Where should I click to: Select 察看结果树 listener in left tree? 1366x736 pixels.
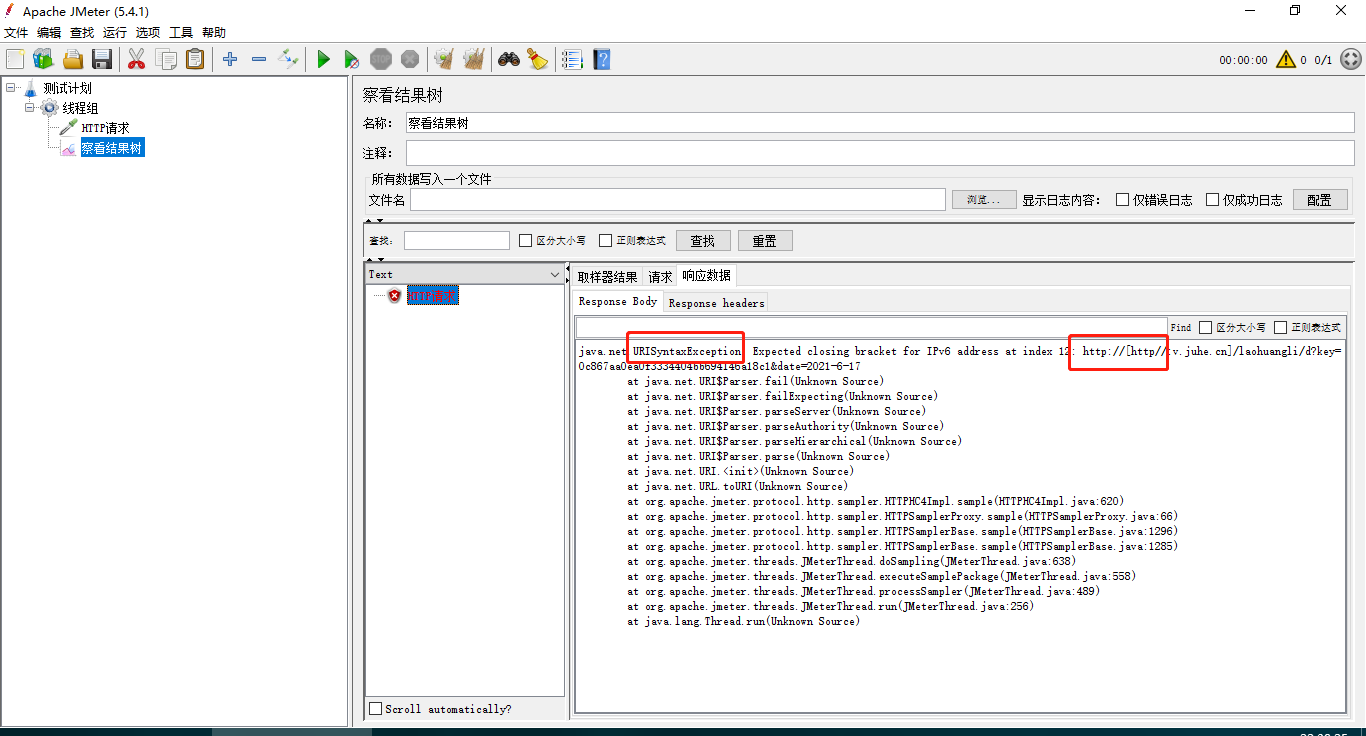click(112, 148)
